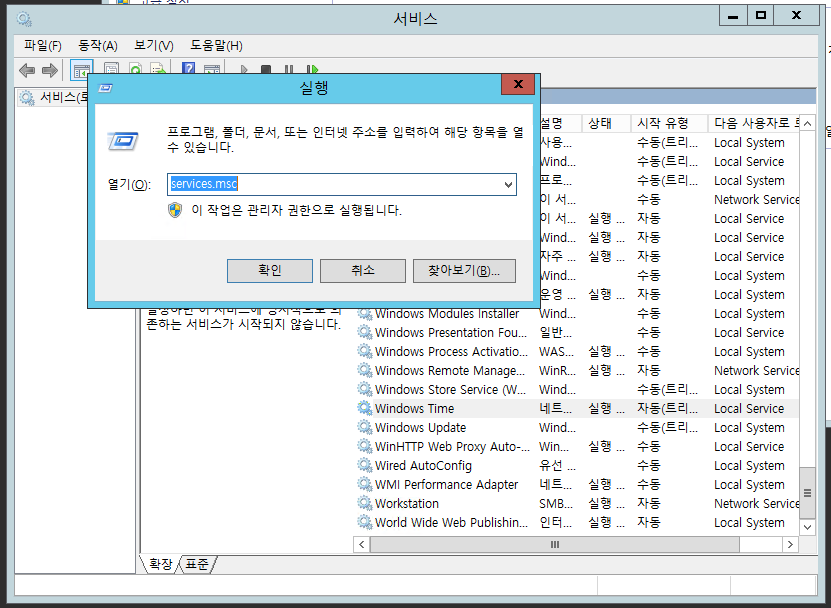Click the Services window title bar gear icon
This screenshot has width=831, height=608.
pyautogui.click(x=24, y=19)
